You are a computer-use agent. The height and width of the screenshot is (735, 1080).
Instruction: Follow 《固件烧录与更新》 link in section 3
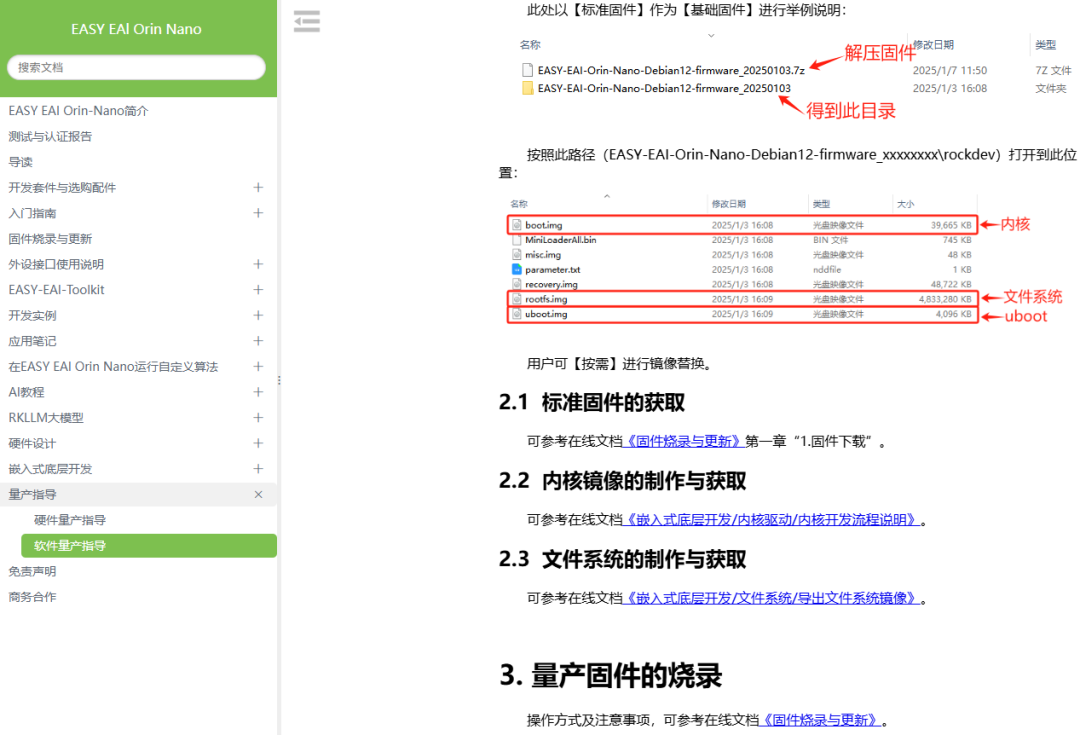(x=820, y=721)
